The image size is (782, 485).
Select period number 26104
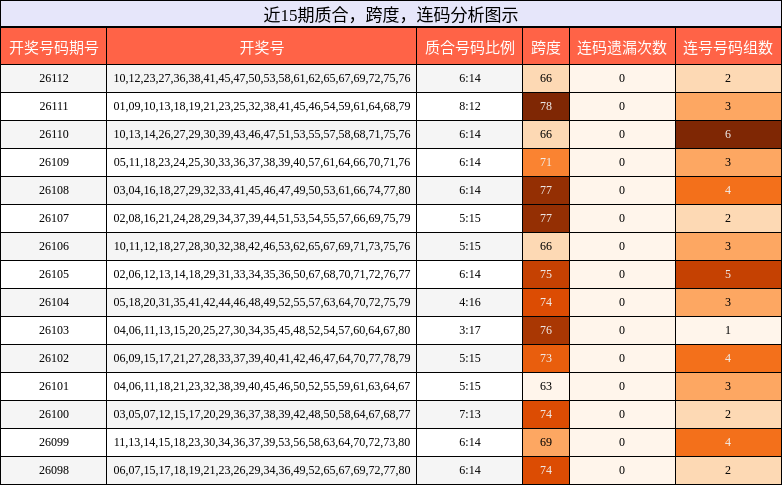53,301
